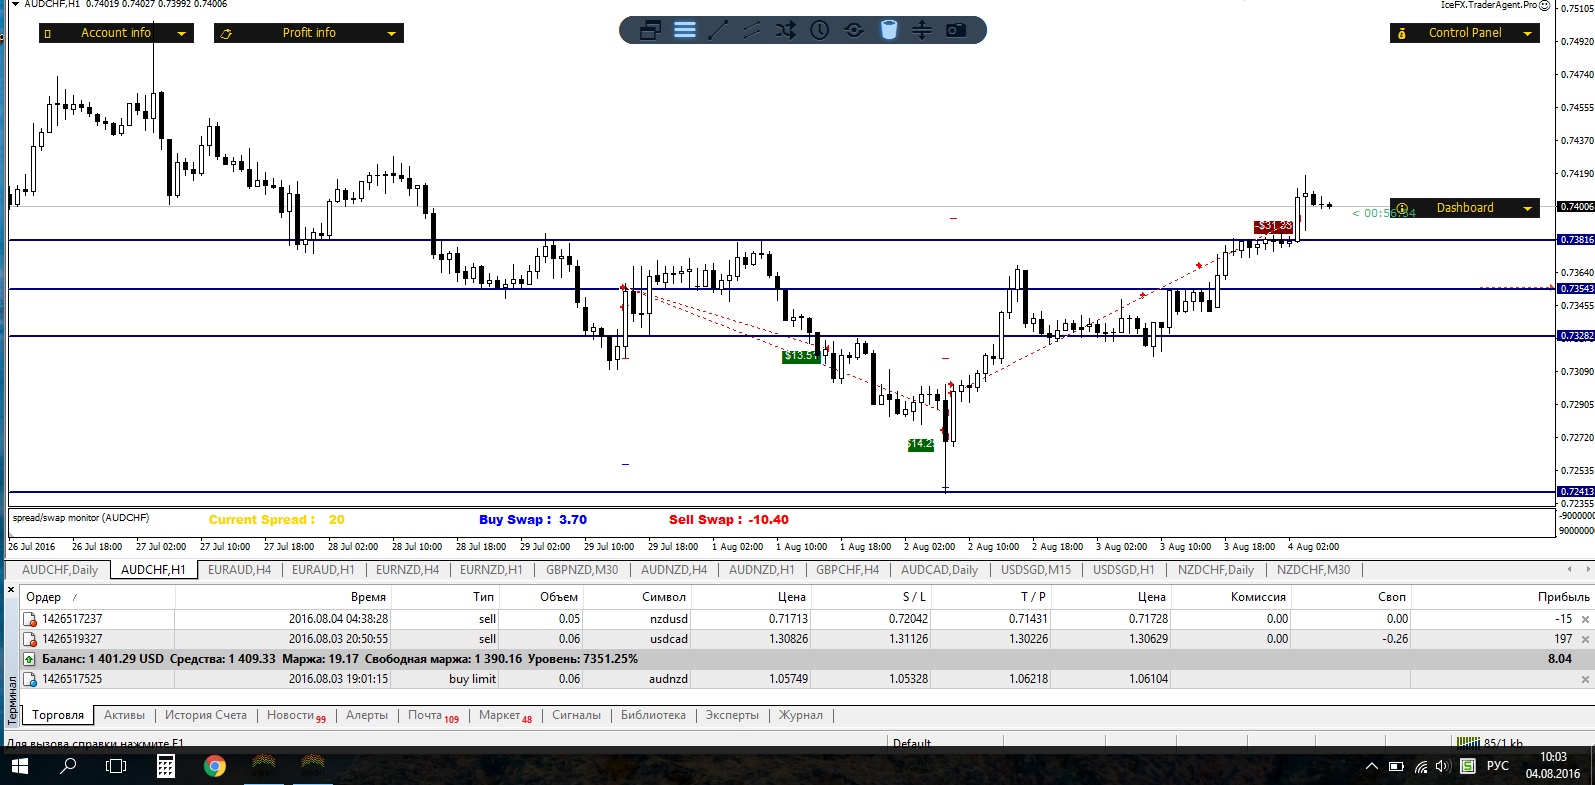Click the circular sync arrows icon
Screen dimensions: 1595x785
tap(854, 30)
